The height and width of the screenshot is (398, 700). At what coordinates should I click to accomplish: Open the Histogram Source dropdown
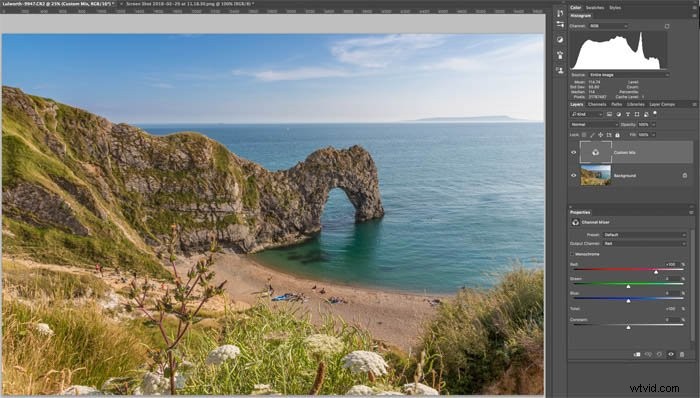click(x=629, y=75)
